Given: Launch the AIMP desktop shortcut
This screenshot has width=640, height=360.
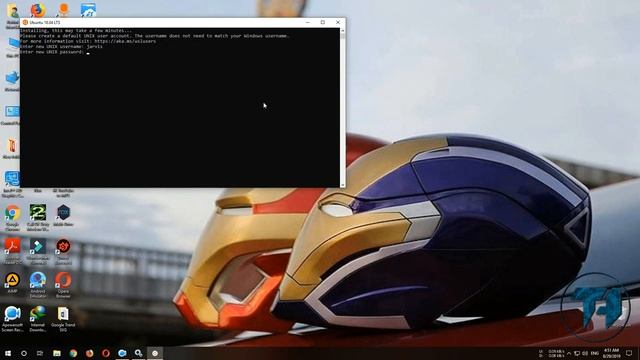Looking at the screenshot, I should (13, 280).
